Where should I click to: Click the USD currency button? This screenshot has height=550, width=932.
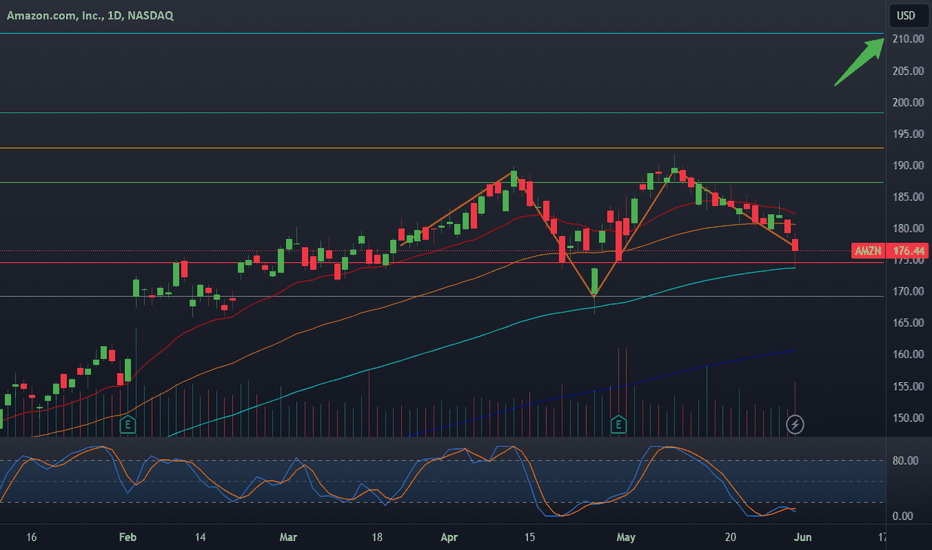coord(906,15)
